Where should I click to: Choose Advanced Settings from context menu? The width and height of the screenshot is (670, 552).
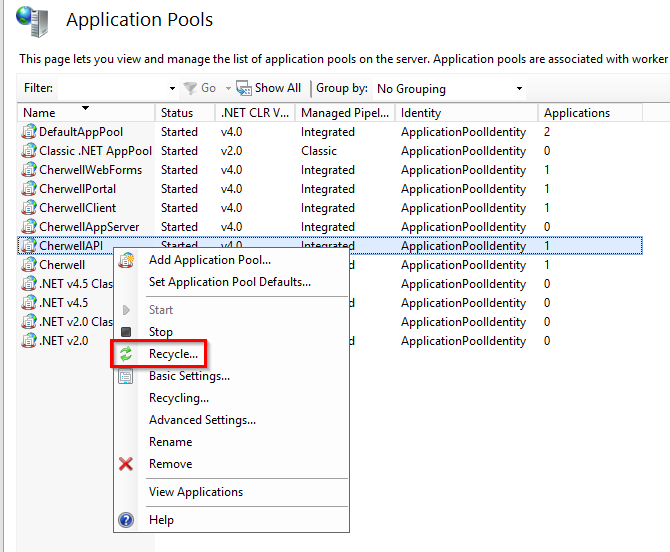[x=202, y=420]
